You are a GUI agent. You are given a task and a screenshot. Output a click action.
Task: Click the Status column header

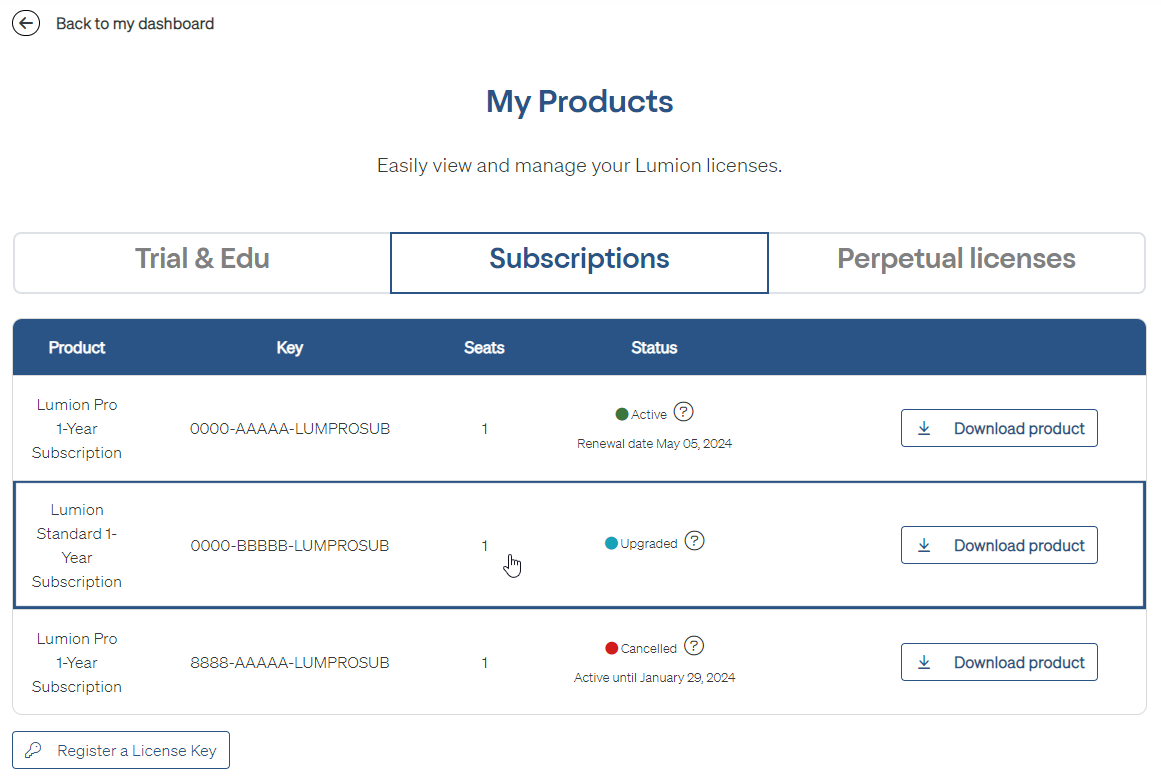[x=654, y=347]
